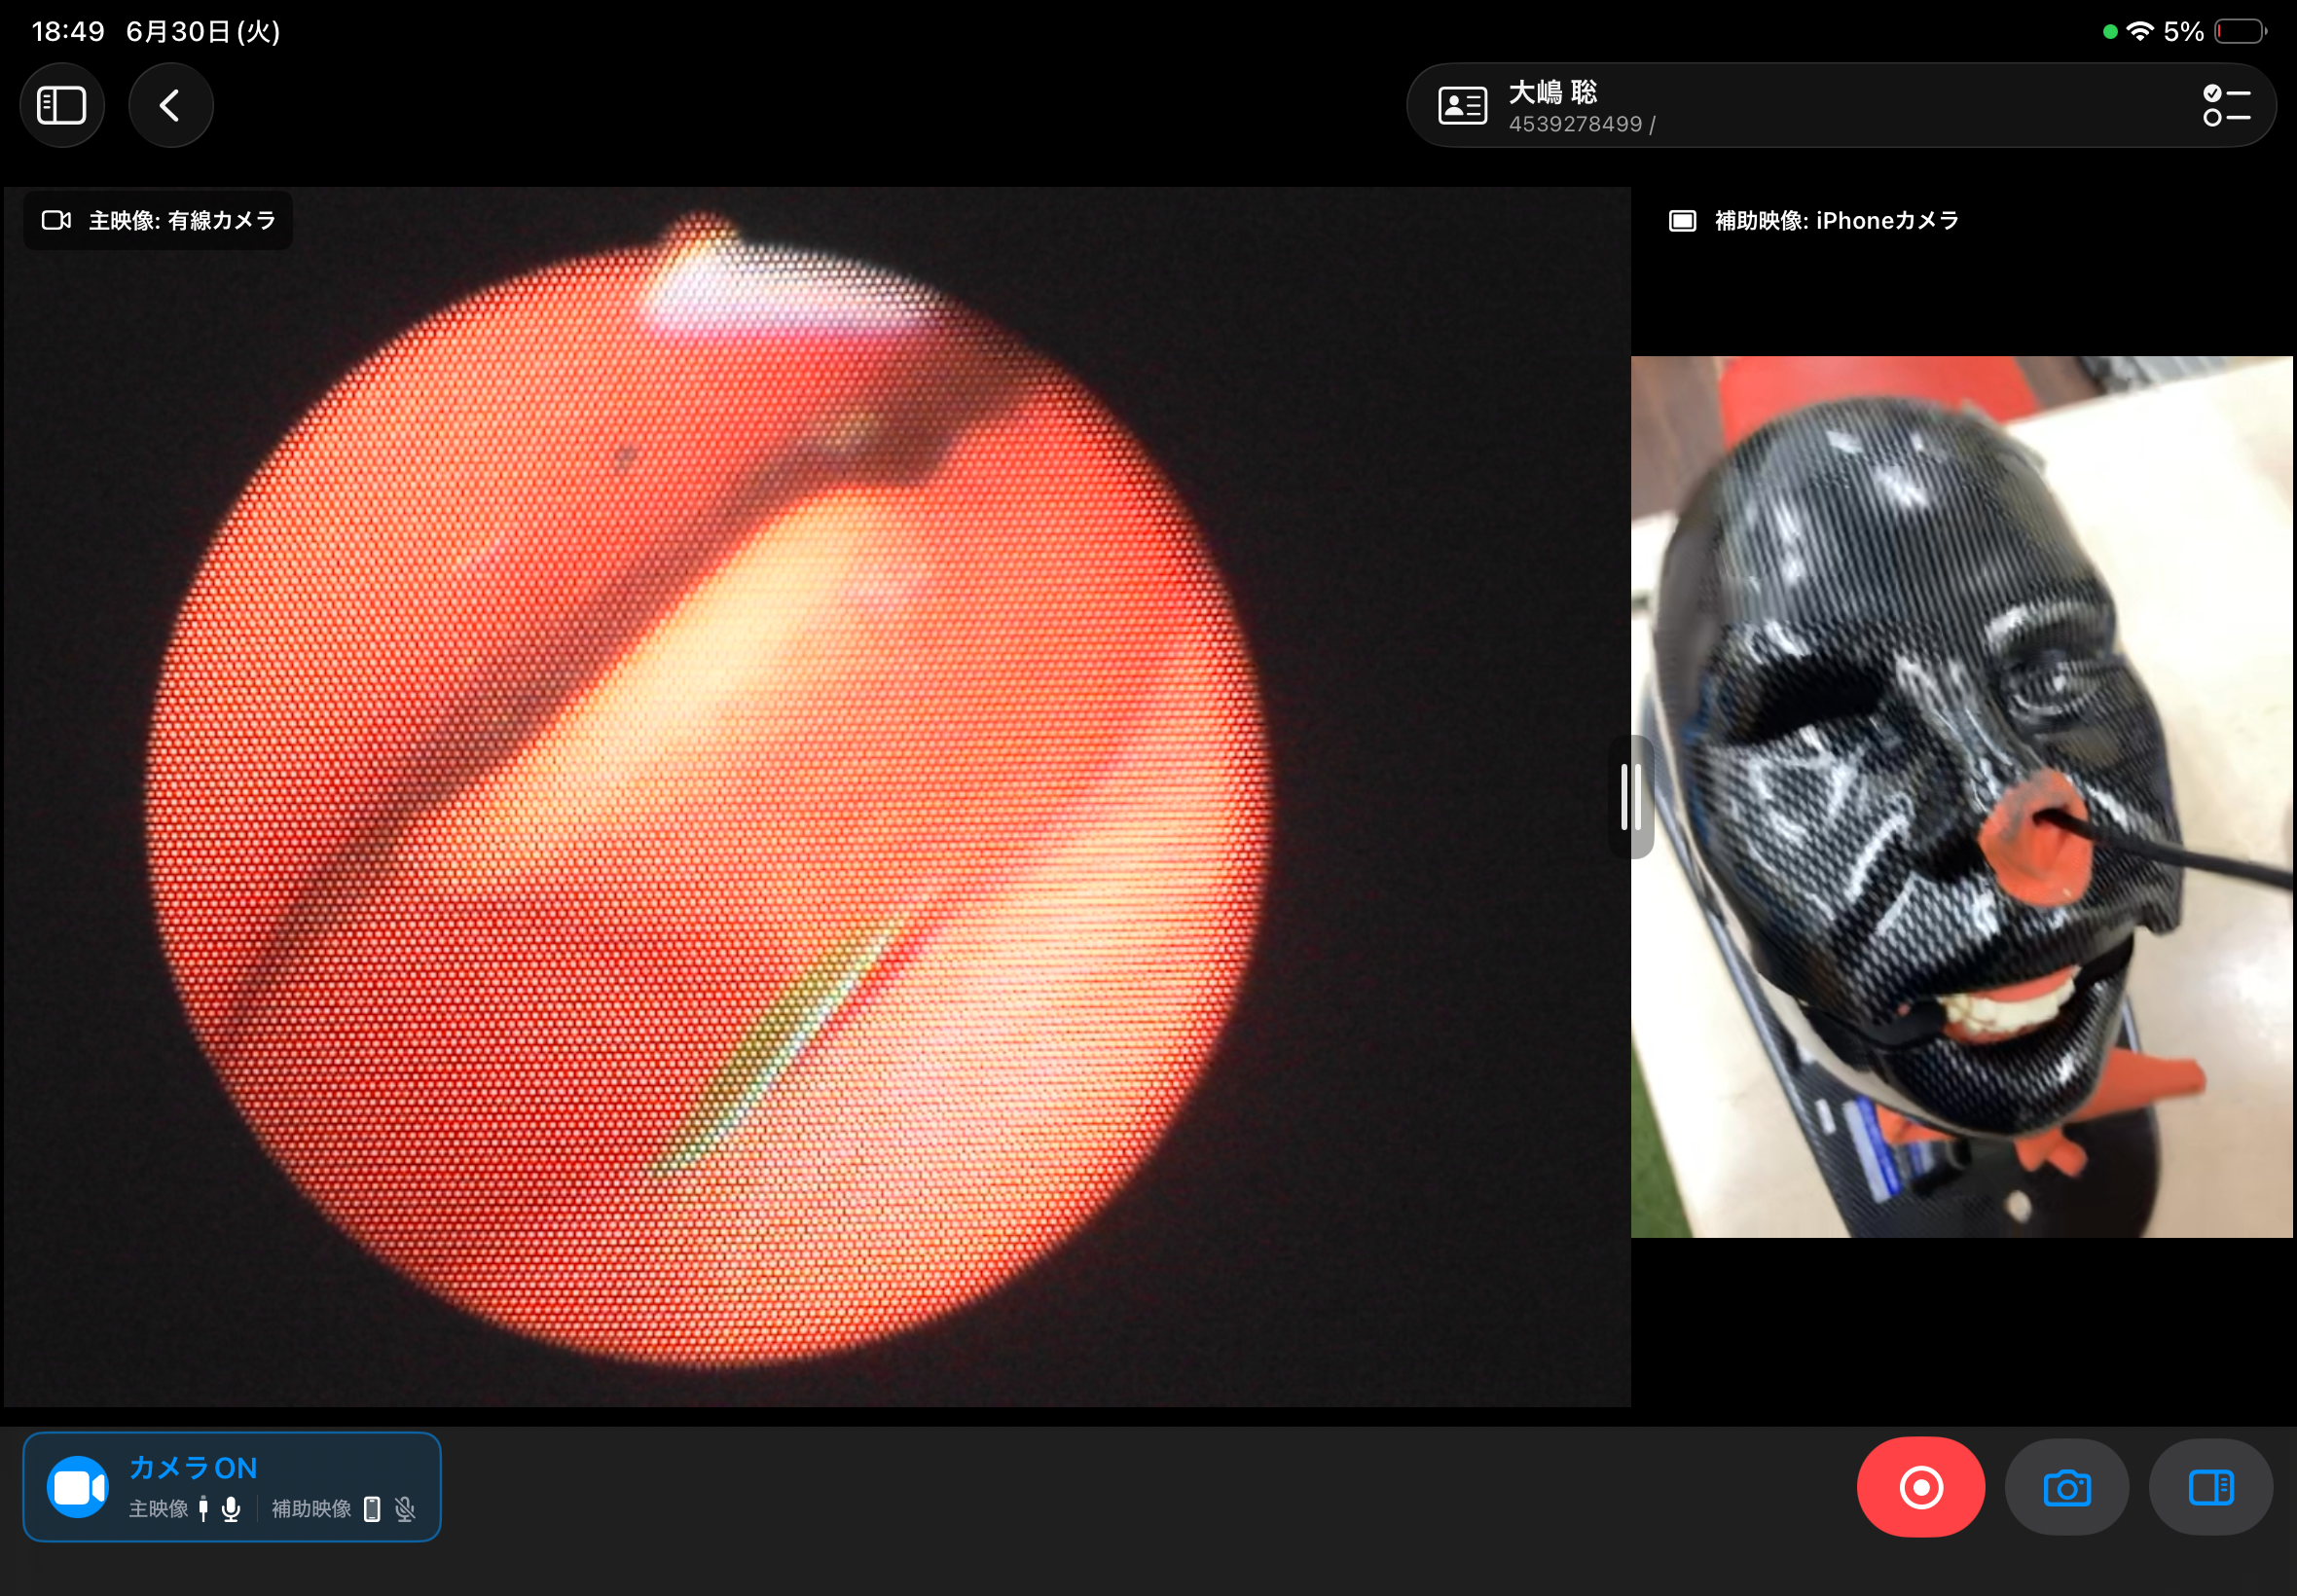The image size is (2297, 1596).
Task: Capture a snapshot with the camera icon
Action: (2067, 1487)
